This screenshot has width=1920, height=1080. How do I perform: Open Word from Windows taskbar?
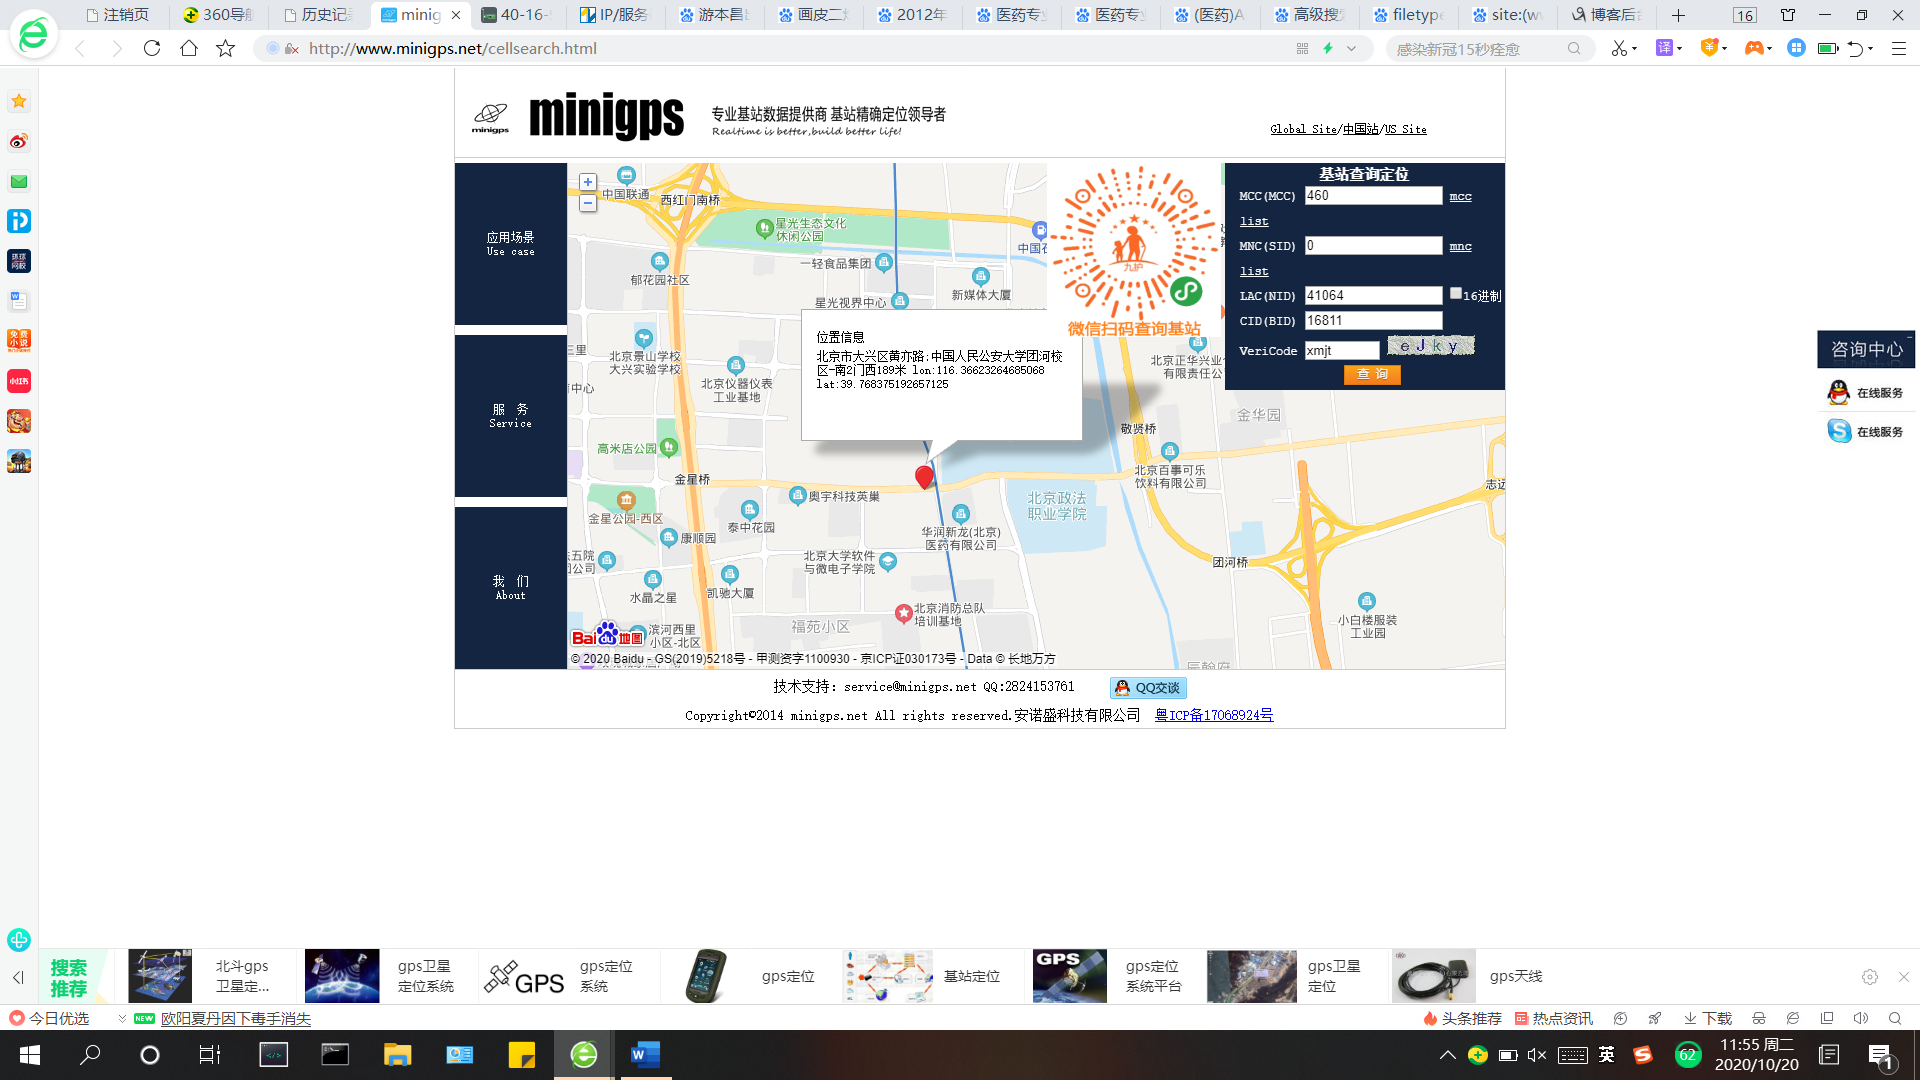[x=645, y=1054]
